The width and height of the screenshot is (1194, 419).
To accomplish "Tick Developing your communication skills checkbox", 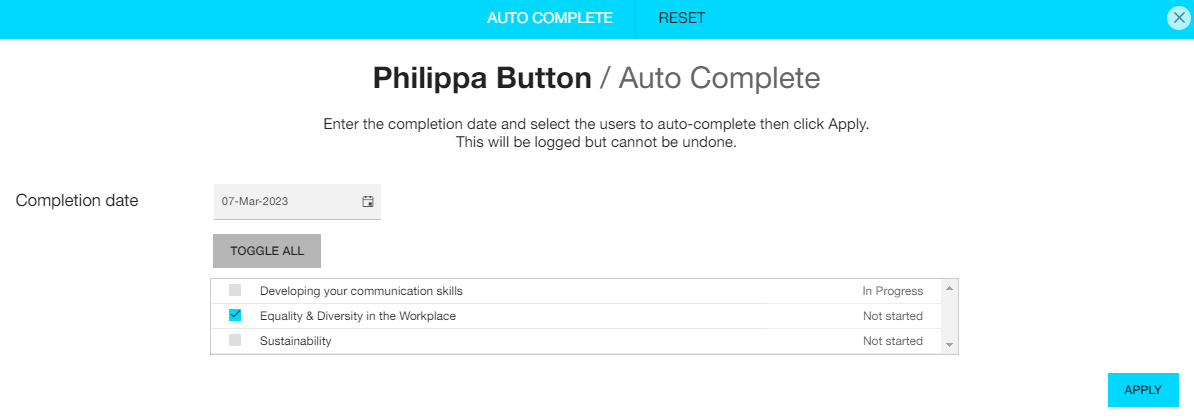I will click(235, 290).
